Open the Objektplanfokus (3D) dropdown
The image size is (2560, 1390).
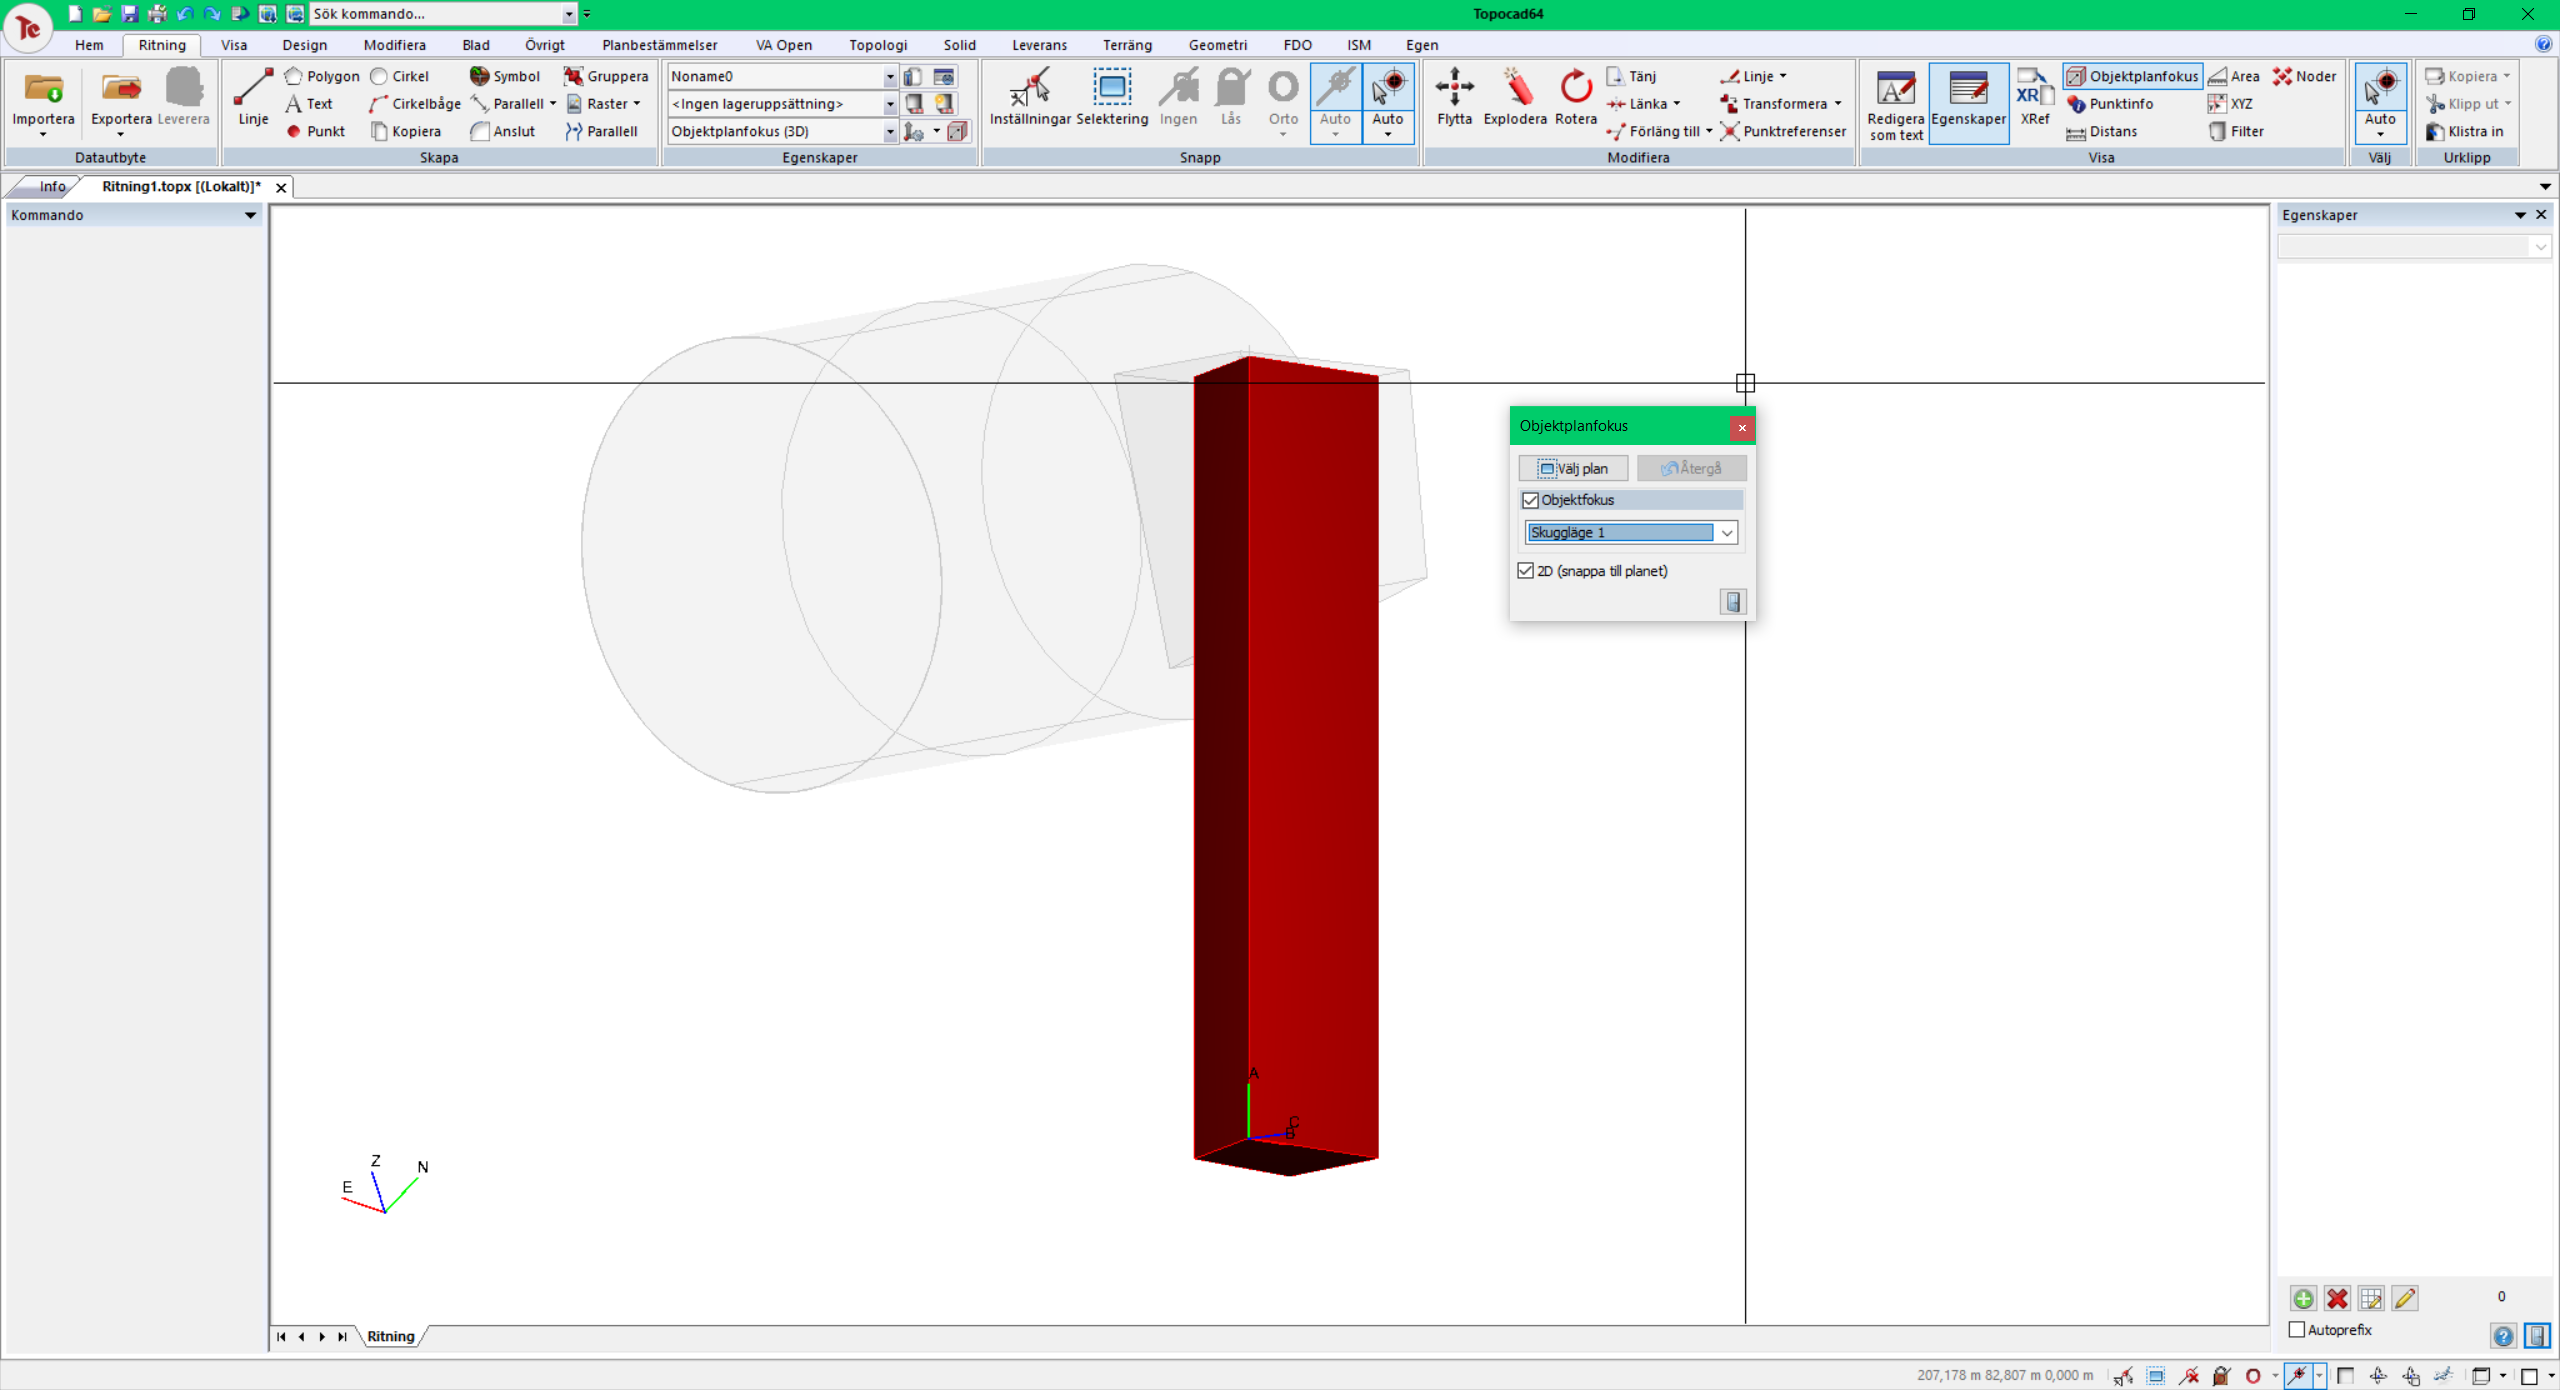[889, 131]
